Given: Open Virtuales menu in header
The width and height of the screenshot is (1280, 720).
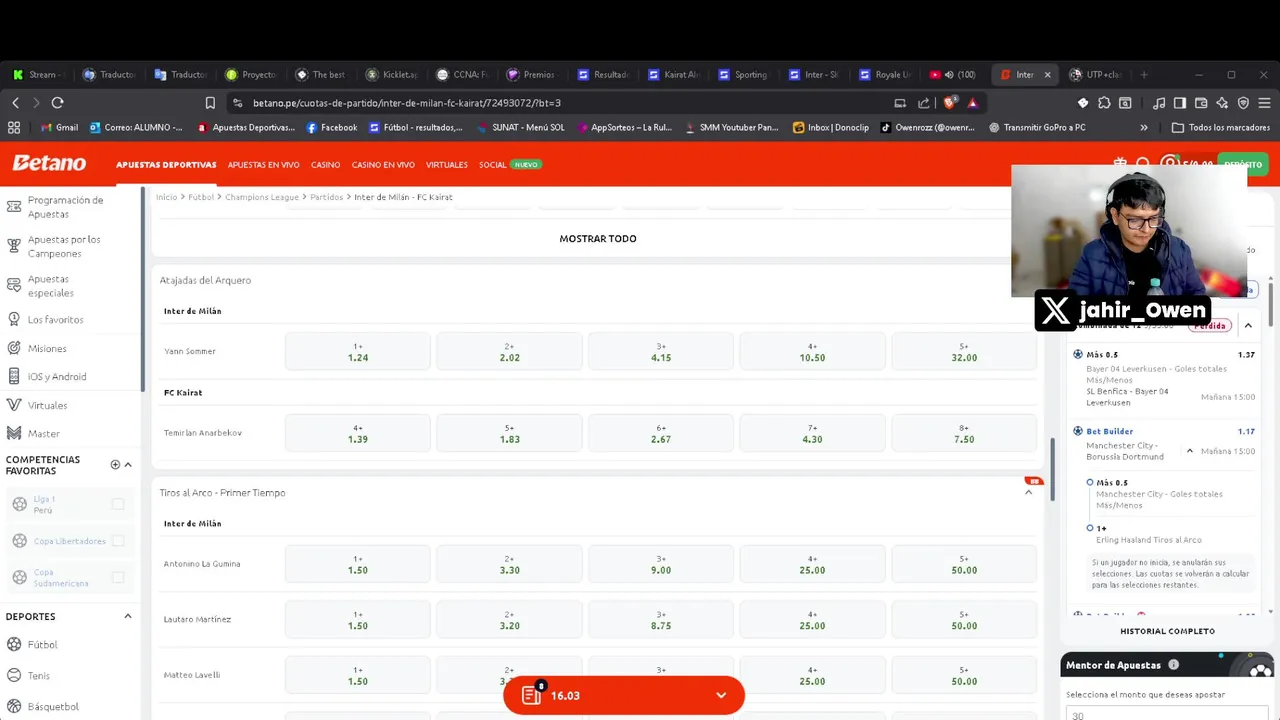Looking at the screenshot, I should (x=446, y=164).
